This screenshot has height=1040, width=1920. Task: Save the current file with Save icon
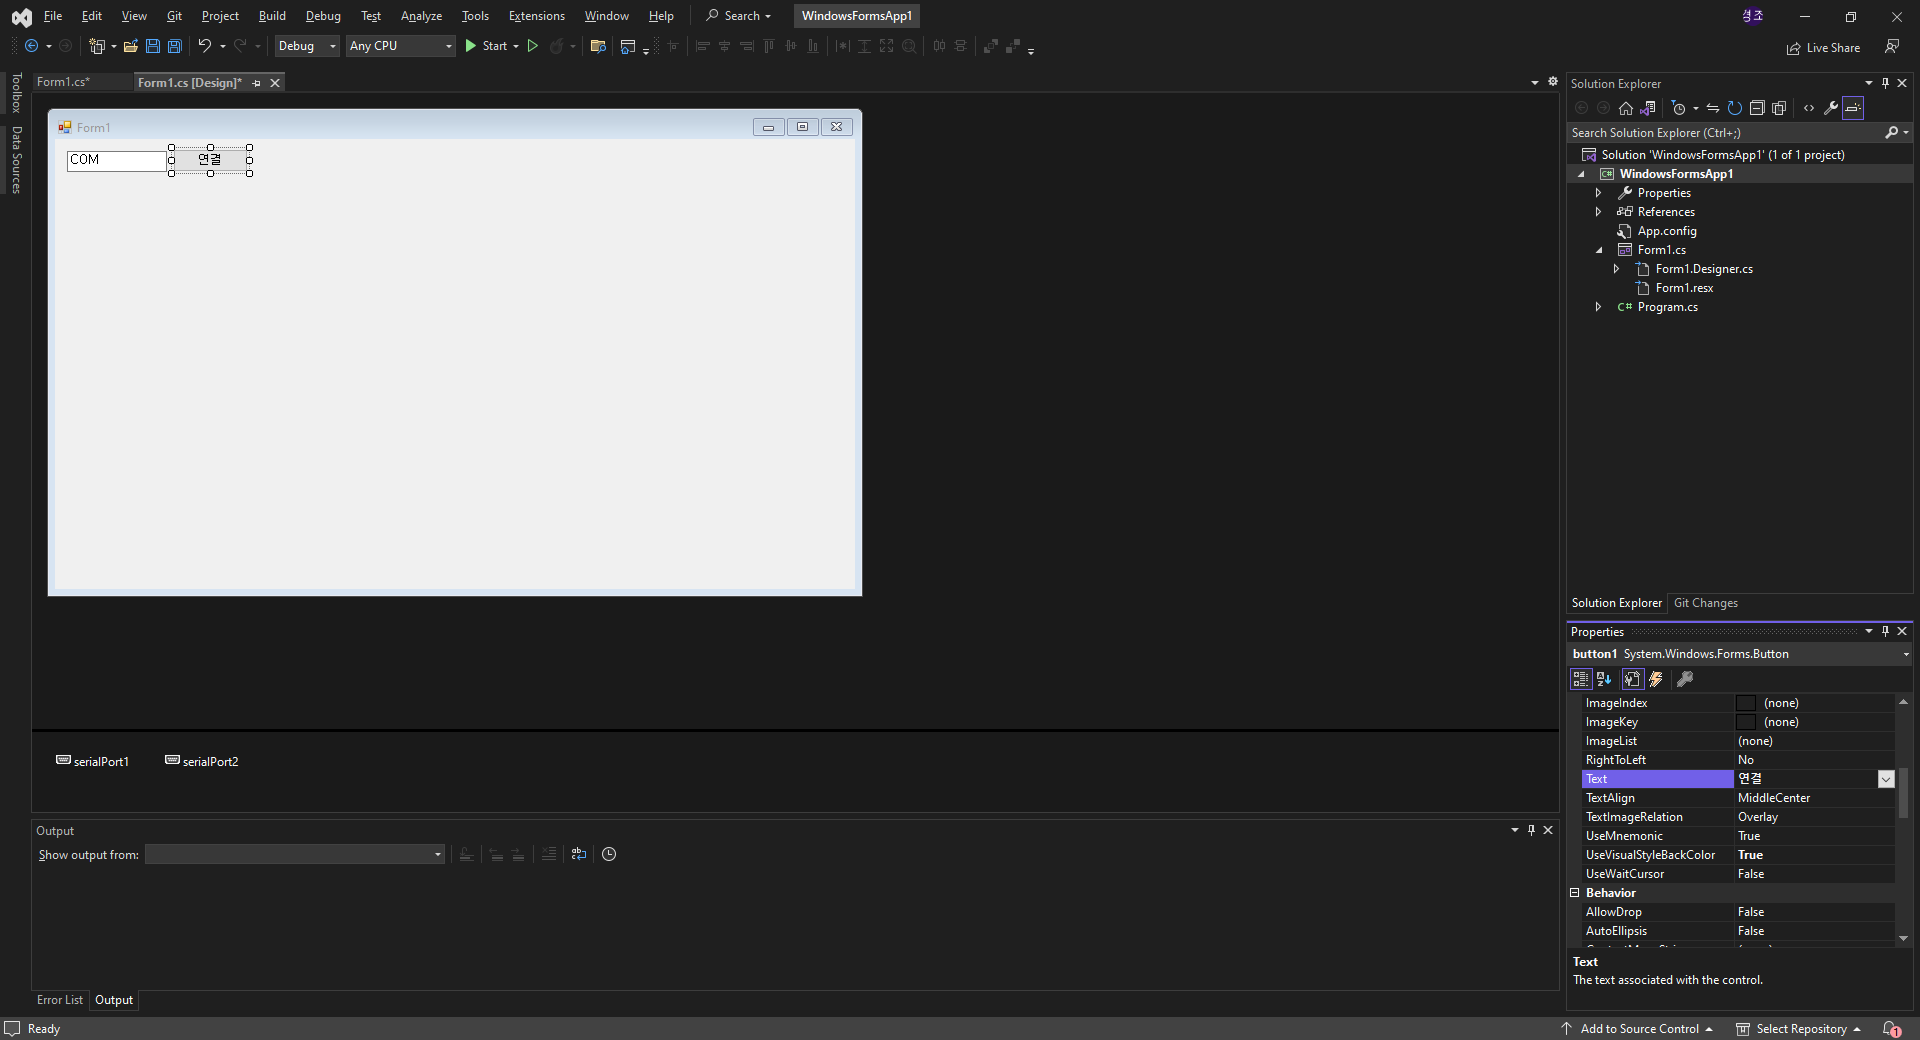tap(153, 46)
